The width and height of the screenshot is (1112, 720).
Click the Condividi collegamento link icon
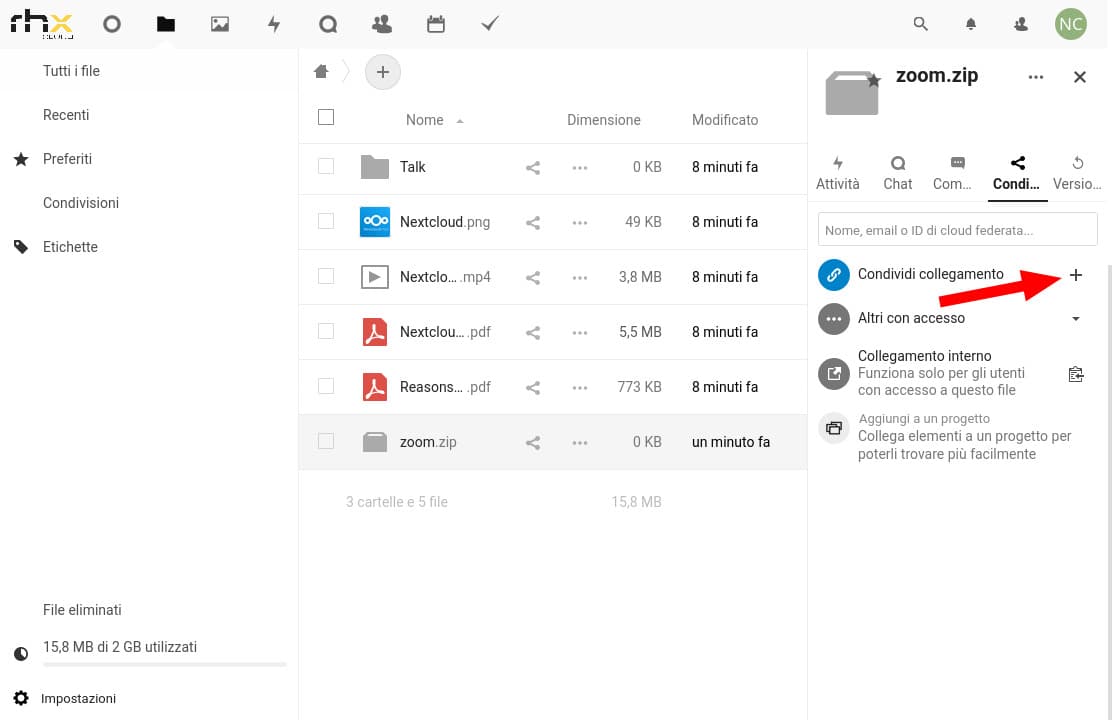(x=834, y=275)
